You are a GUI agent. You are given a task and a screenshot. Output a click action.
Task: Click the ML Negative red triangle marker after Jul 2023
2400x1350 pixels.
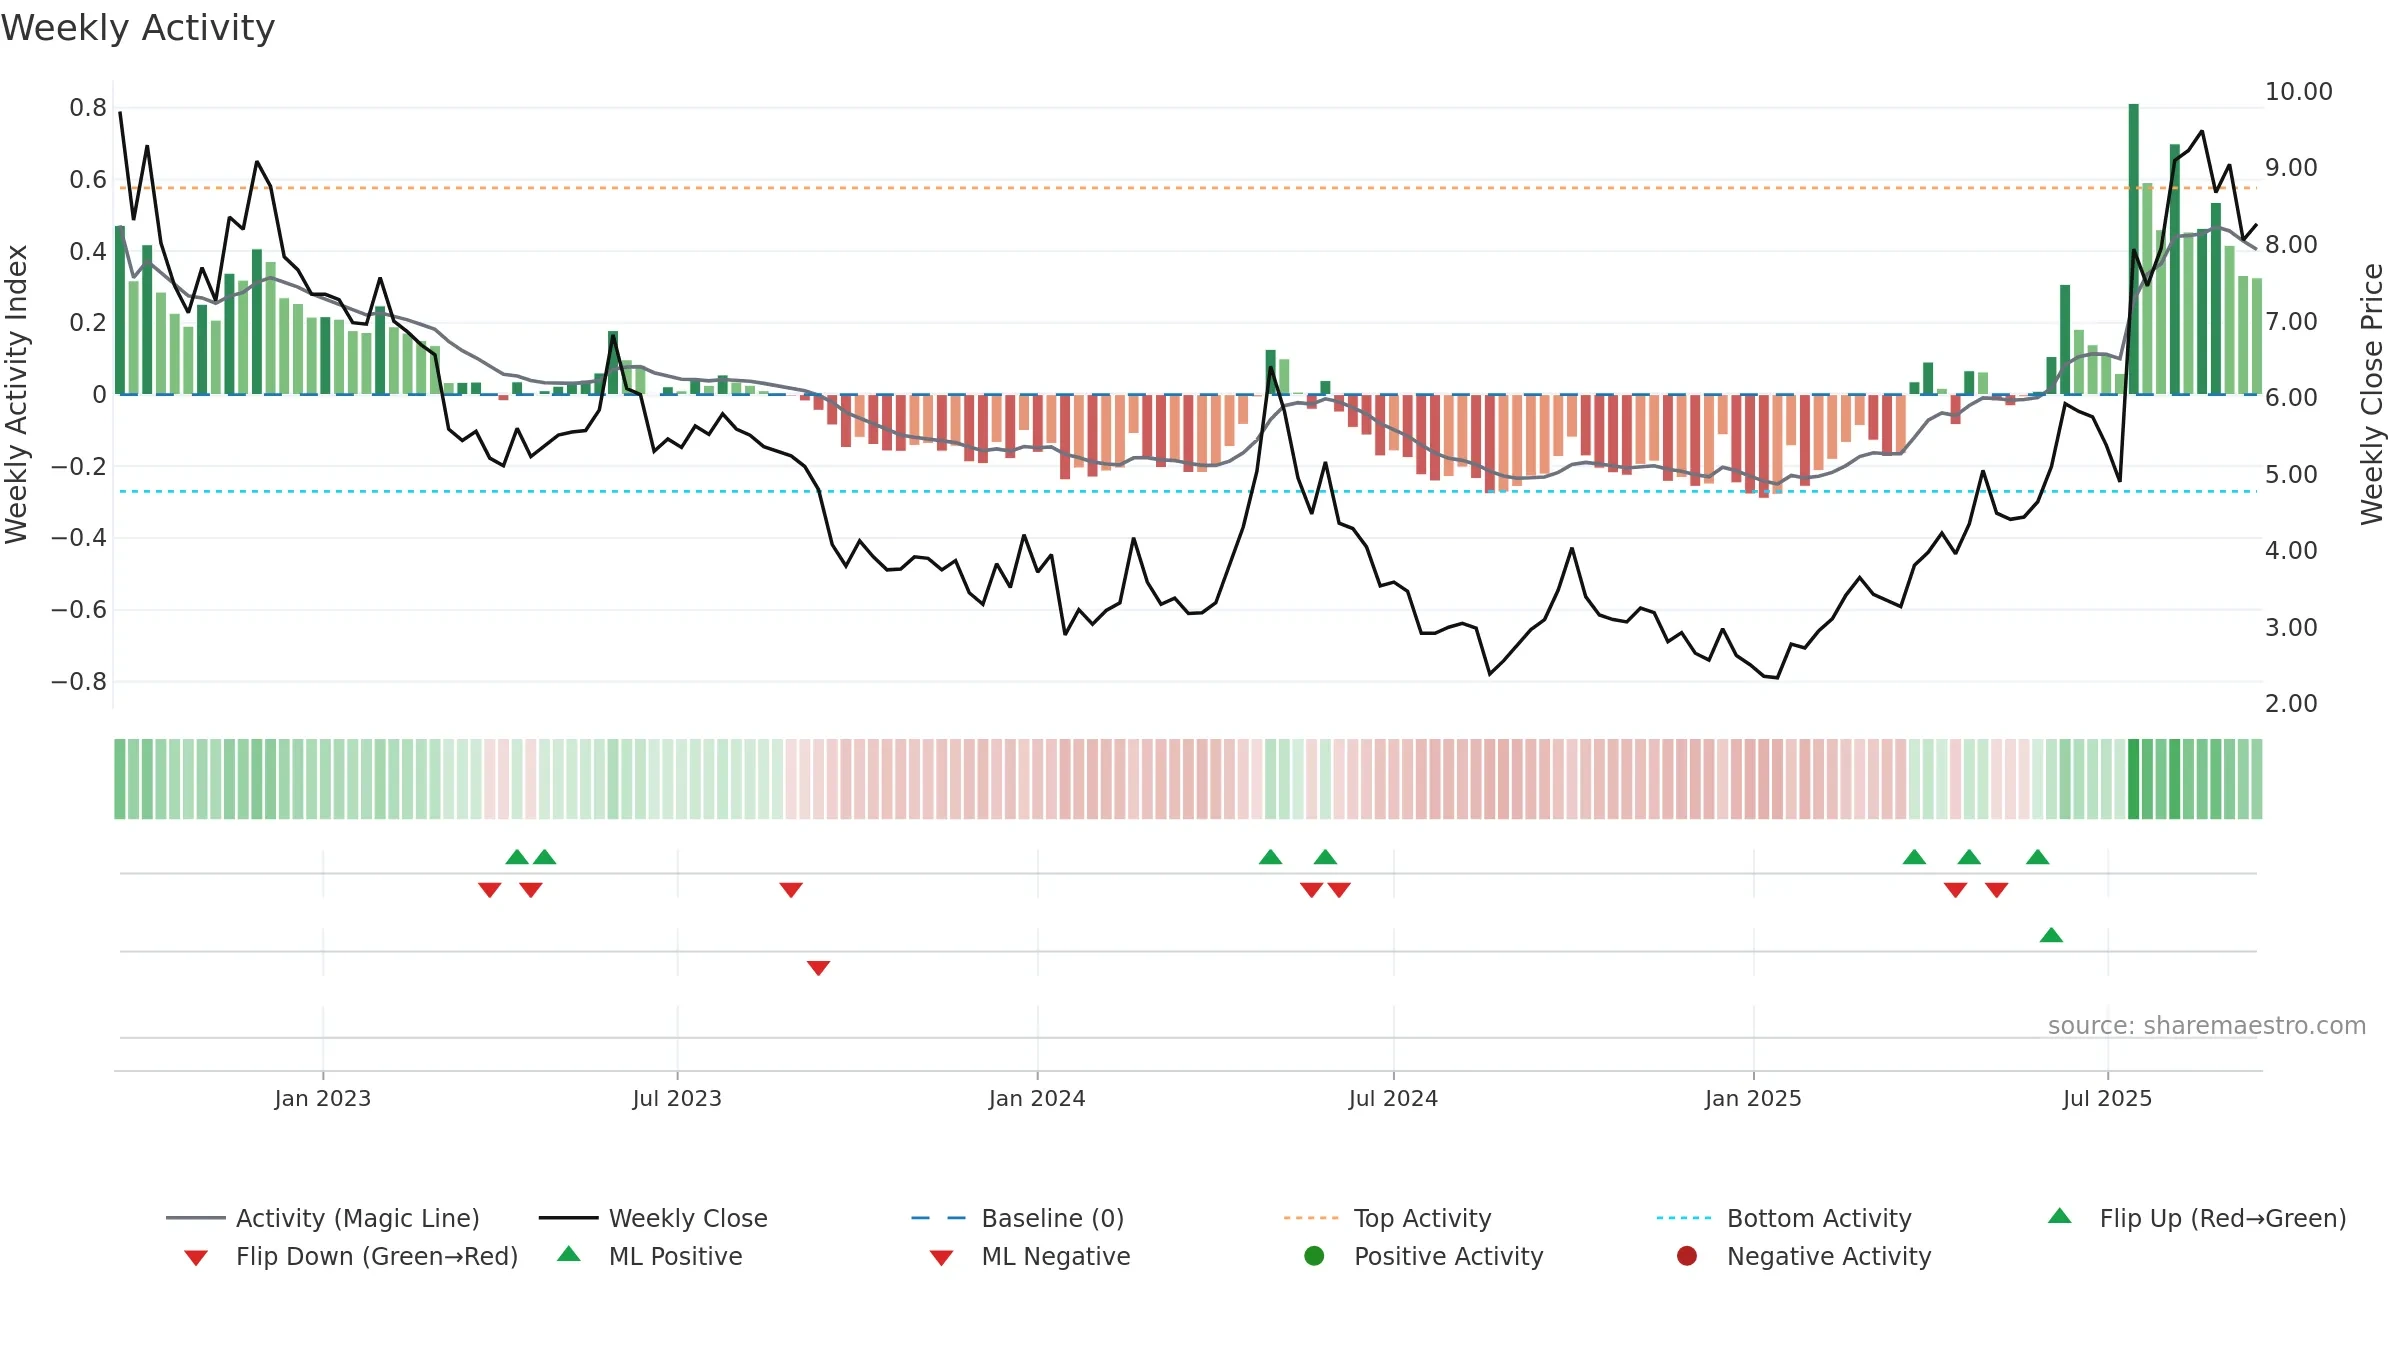click(x=818, y=968)
